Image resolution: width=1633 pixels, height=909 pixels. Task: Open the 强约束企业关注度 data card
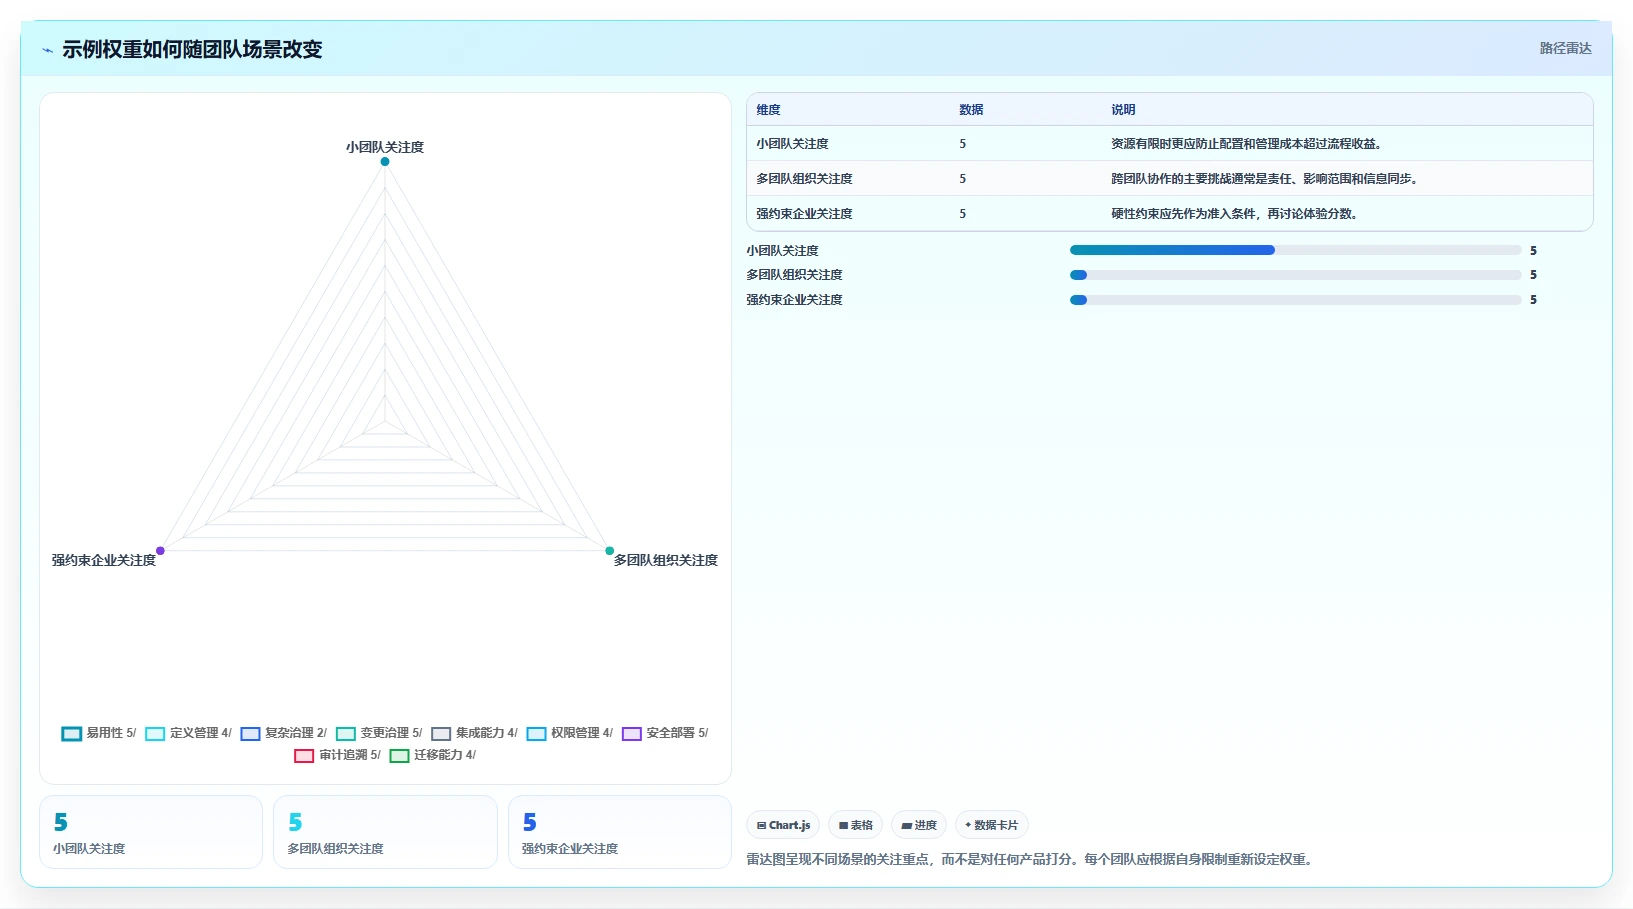click(x=620, y=832)
